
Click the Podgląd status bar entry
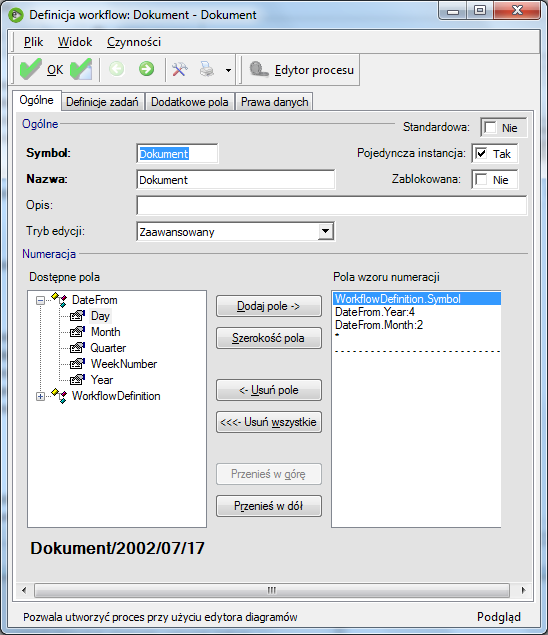499,617
